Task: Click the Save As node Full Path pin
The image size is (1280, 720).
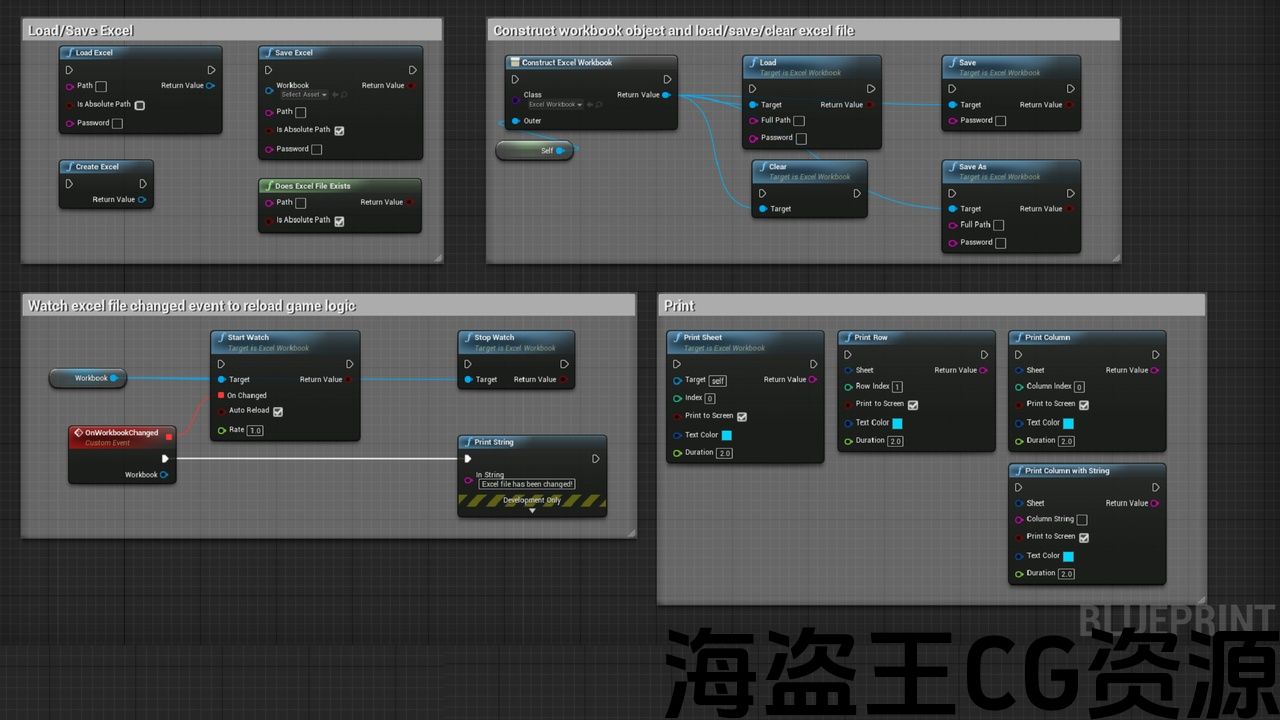Action: (952, 225)
